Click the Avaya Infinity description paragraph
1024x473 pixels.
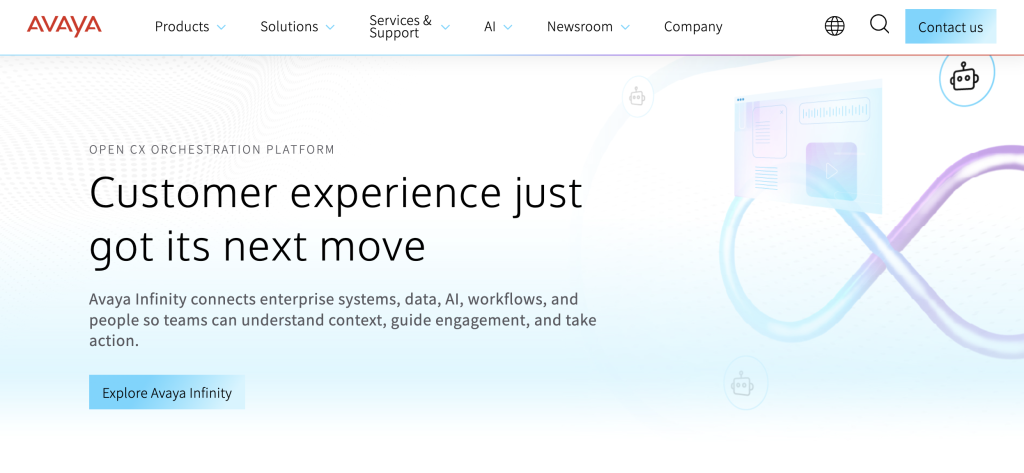click(x=343, y=320)
